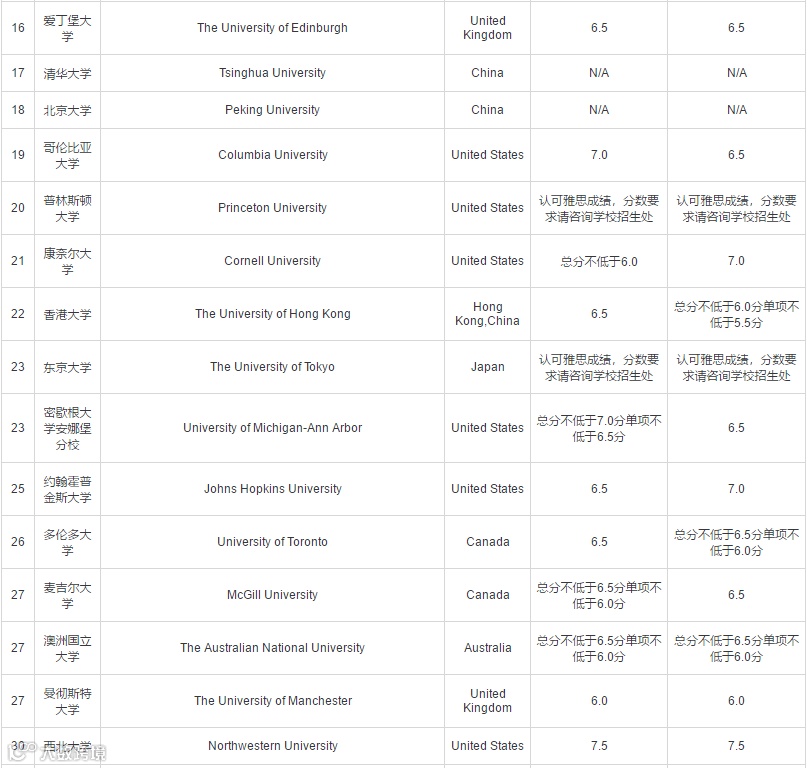Click 'University of Michigan-Ann Arbor' text

(272, 428)
